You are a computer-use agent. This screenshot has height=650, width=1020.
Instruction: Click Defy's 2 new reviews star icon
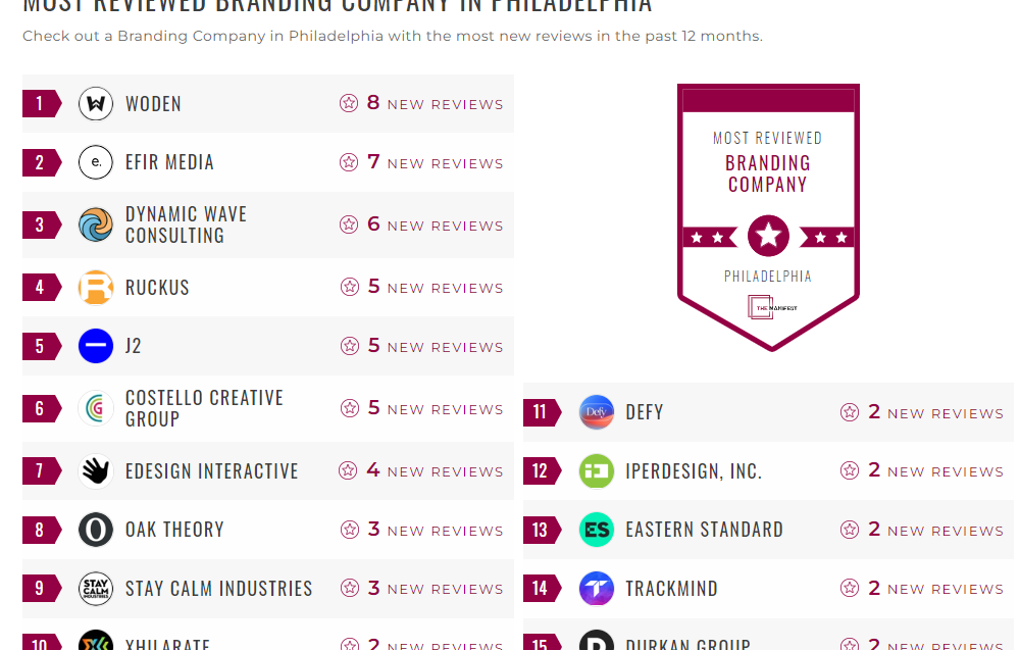coord(849,412)
